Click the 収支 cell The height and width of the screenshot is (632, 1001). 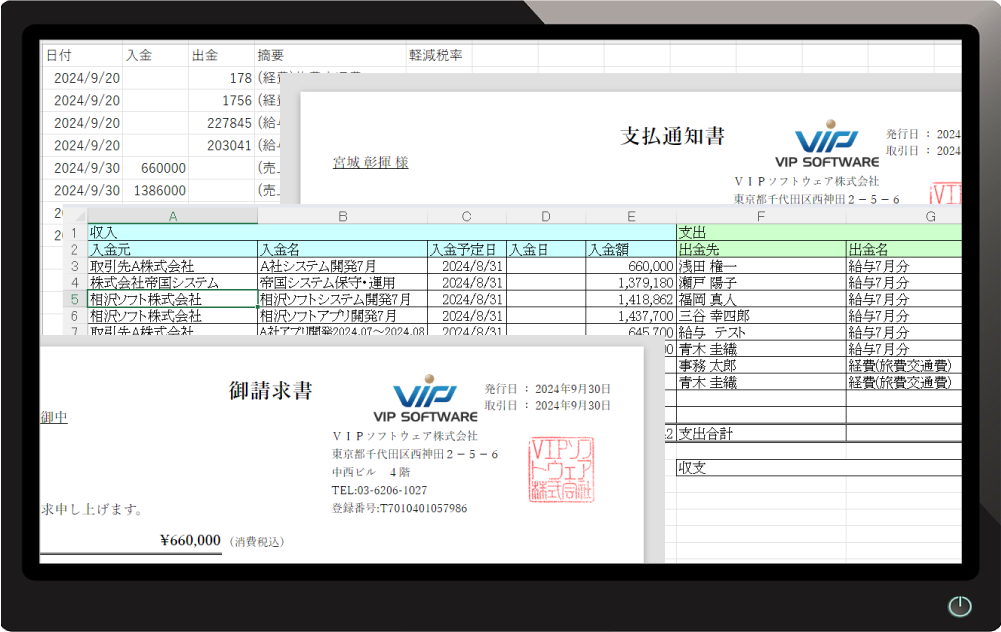[x=692, y=466]
